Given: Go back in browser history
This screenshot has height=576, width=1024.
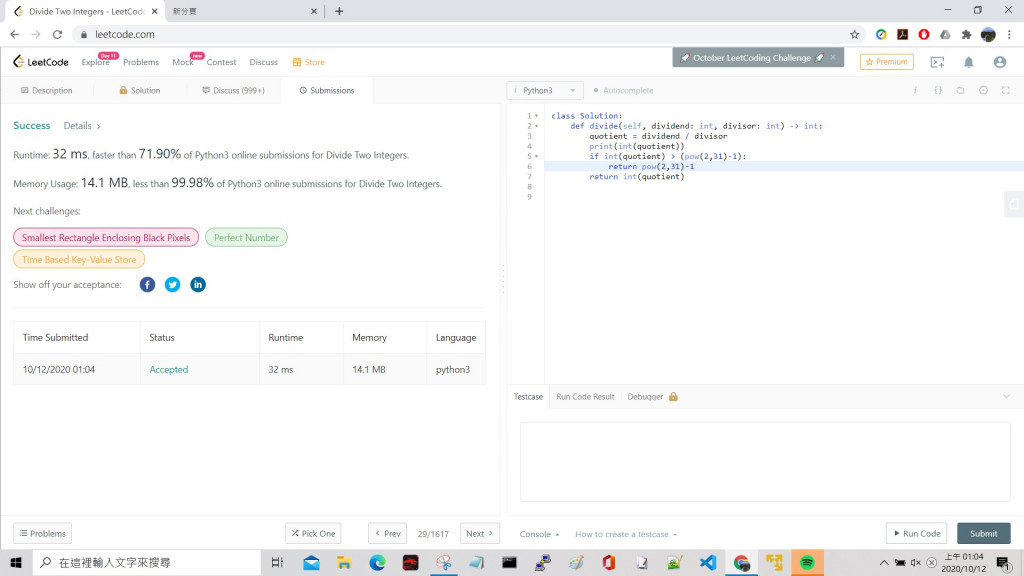Looking at the screenshot, I should (14, 35).
